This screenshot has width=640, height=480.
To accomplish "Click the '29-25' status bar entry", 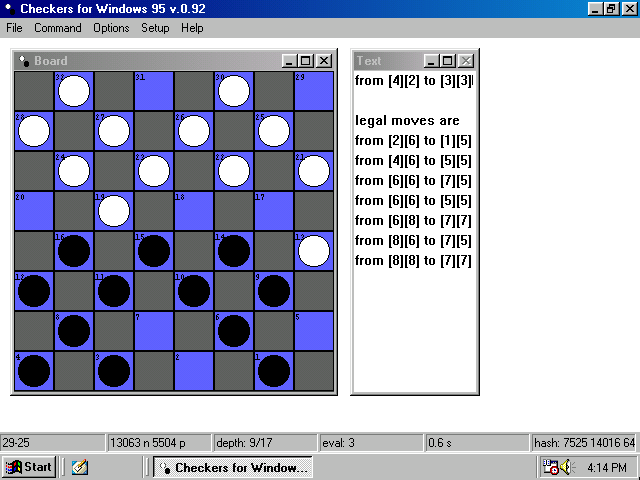I will (x=53, y=443).
